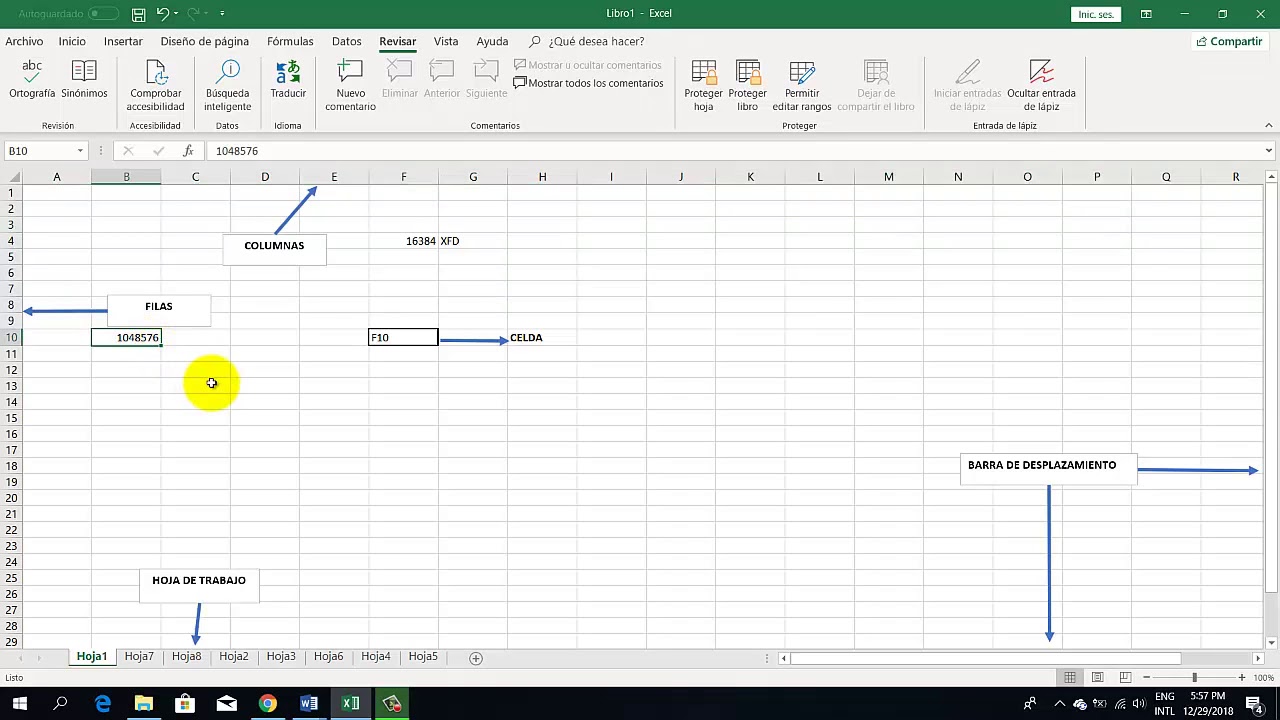Click the Compartir button
Viewport: 1280px width, 720px height.
point(1229,42)
